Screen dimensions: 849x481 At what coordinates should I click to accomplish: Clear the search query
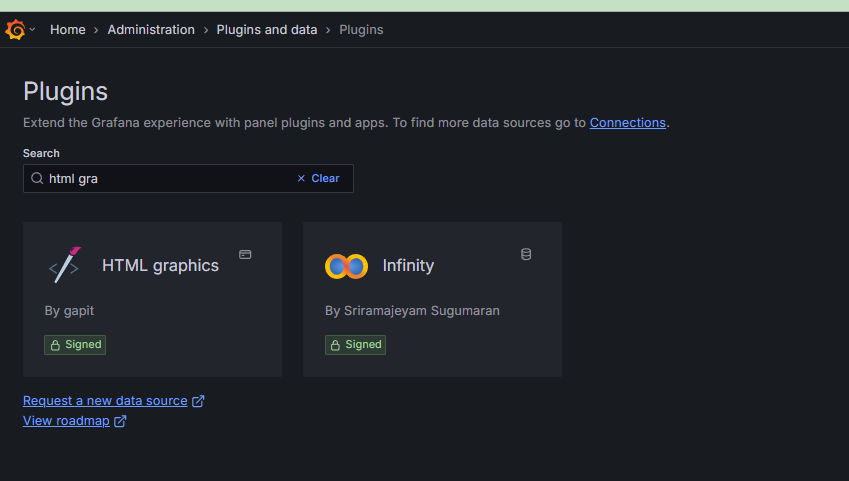[318, 178]
